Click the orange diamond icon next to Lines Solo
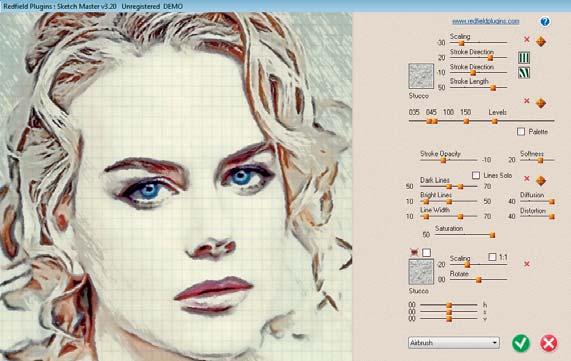The width and height of the screenshot is (571, 361). pyautogui.click(x=541, y=180)
